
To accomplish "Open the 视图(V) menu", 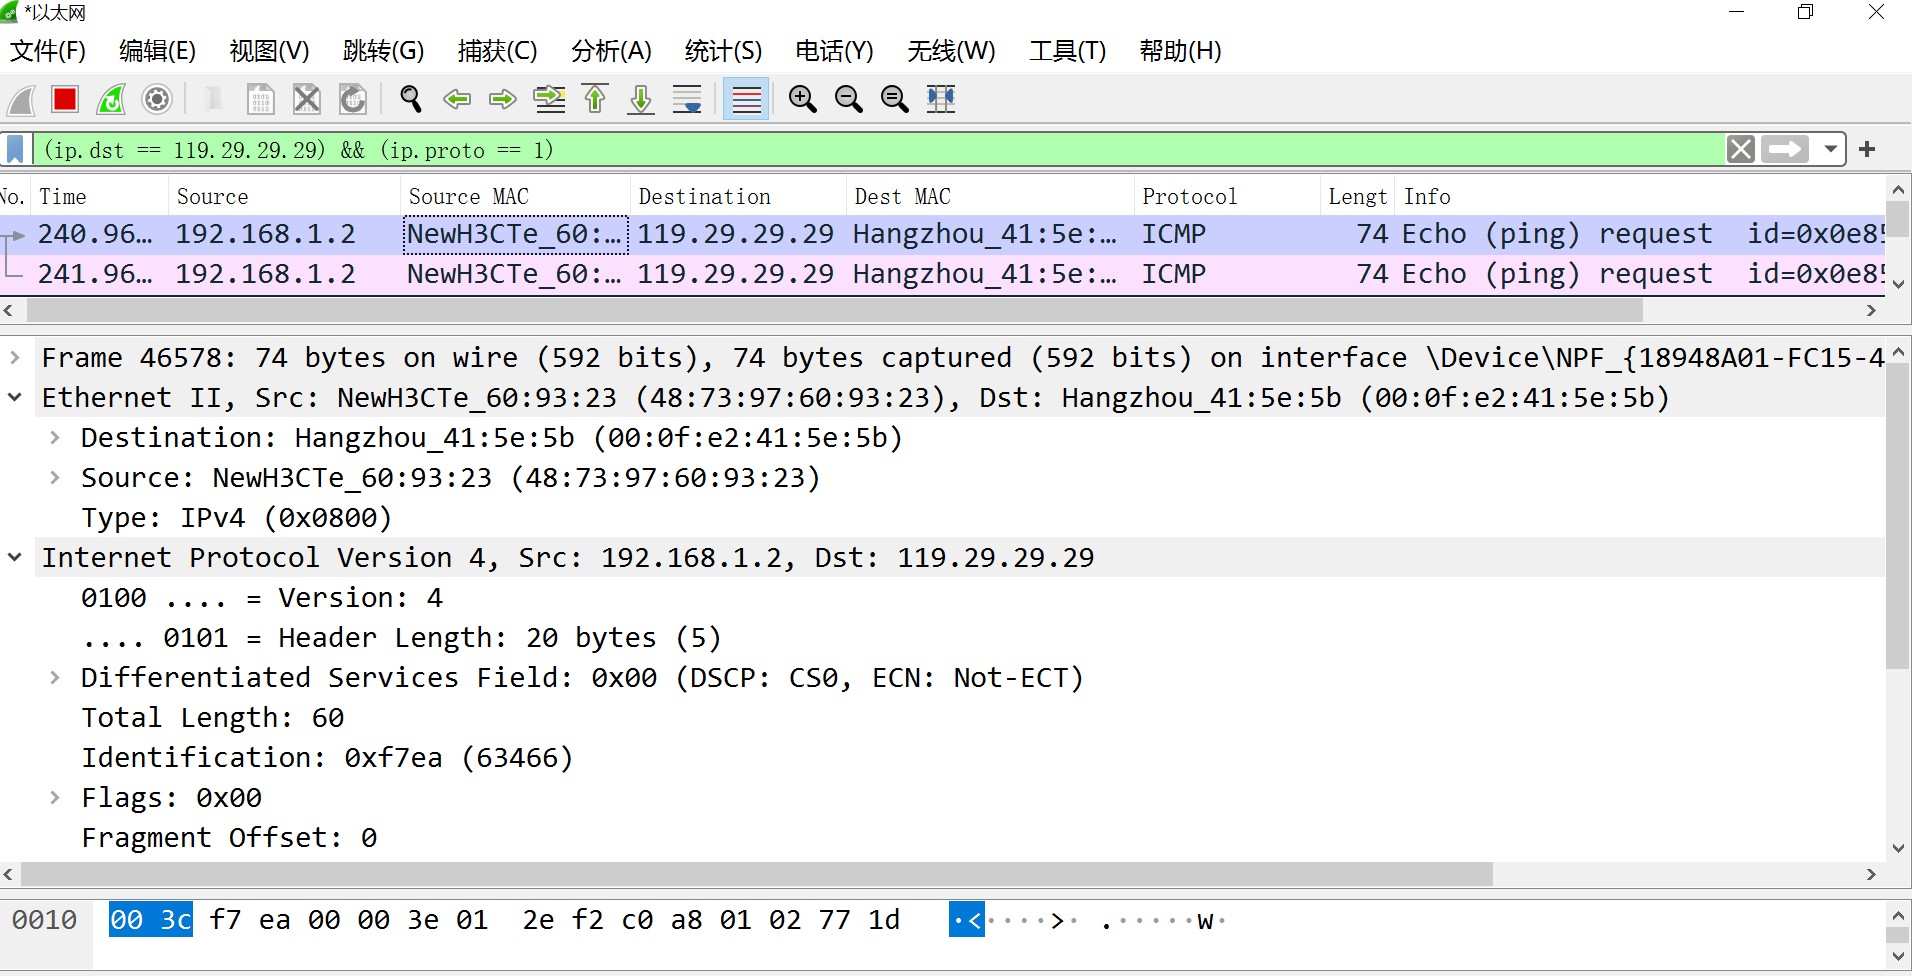I will [269, 51].
